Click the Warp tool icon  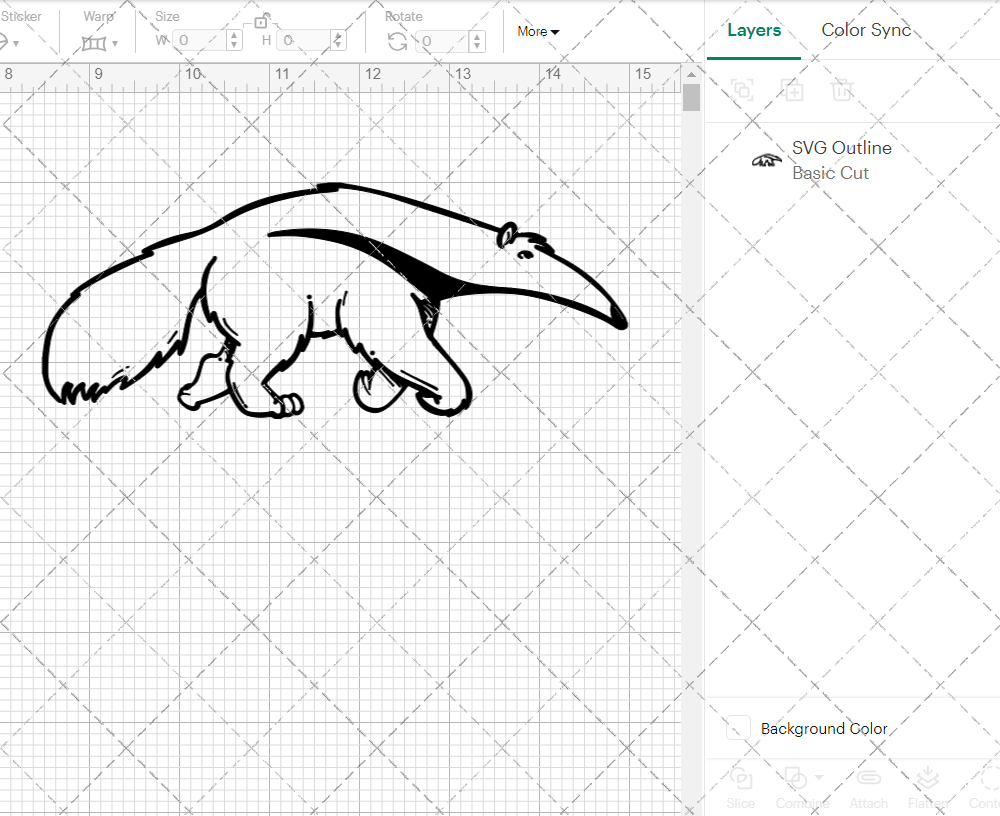click(x=95, y=42)
